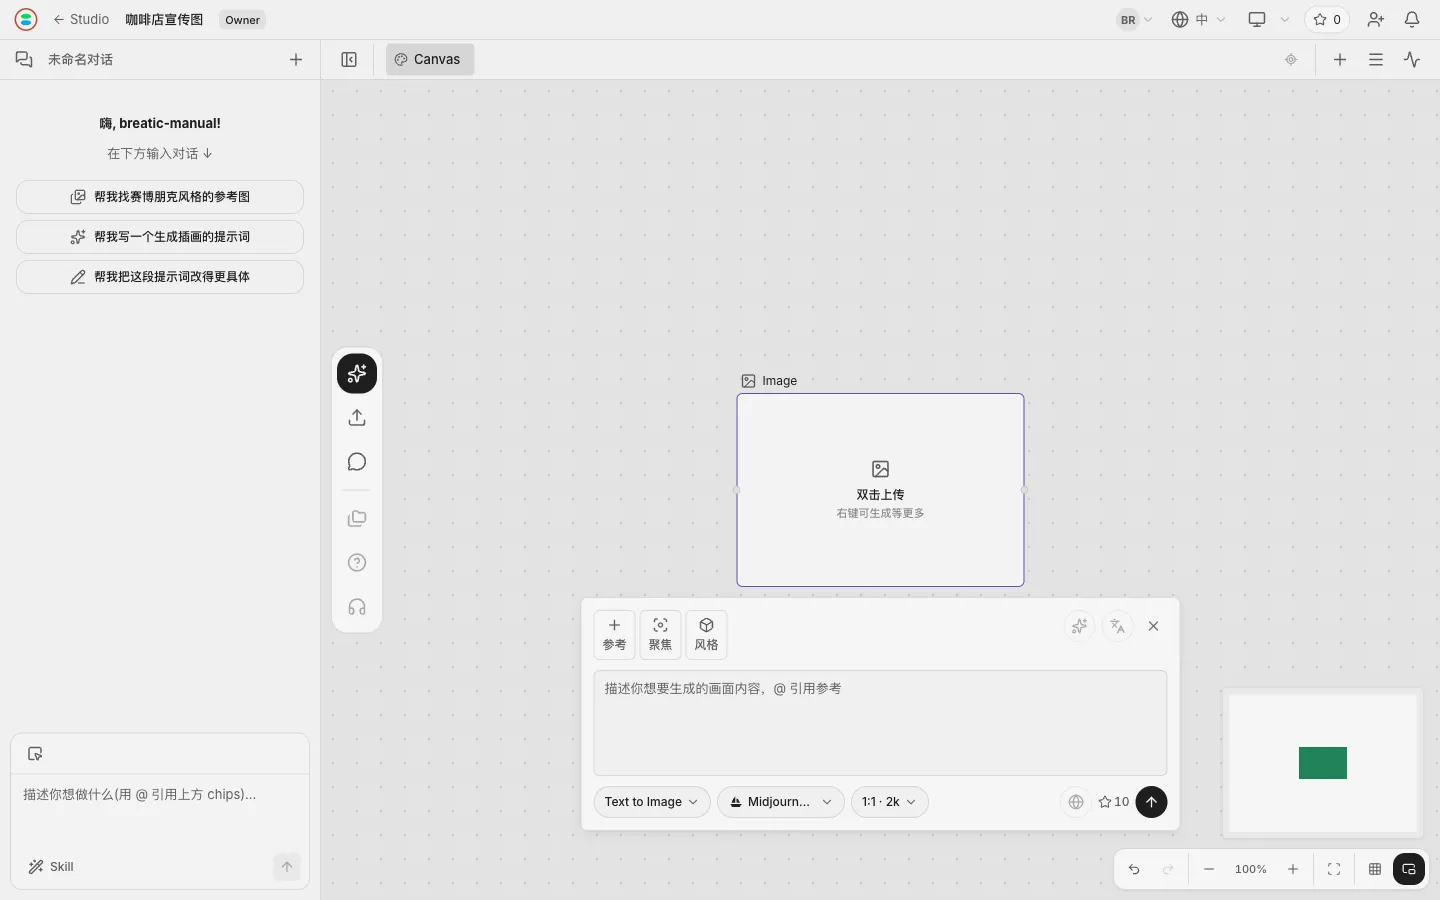Click the 双击上传 image placeholder
This screenshot has height=900, width=1440.
(880, 490)
